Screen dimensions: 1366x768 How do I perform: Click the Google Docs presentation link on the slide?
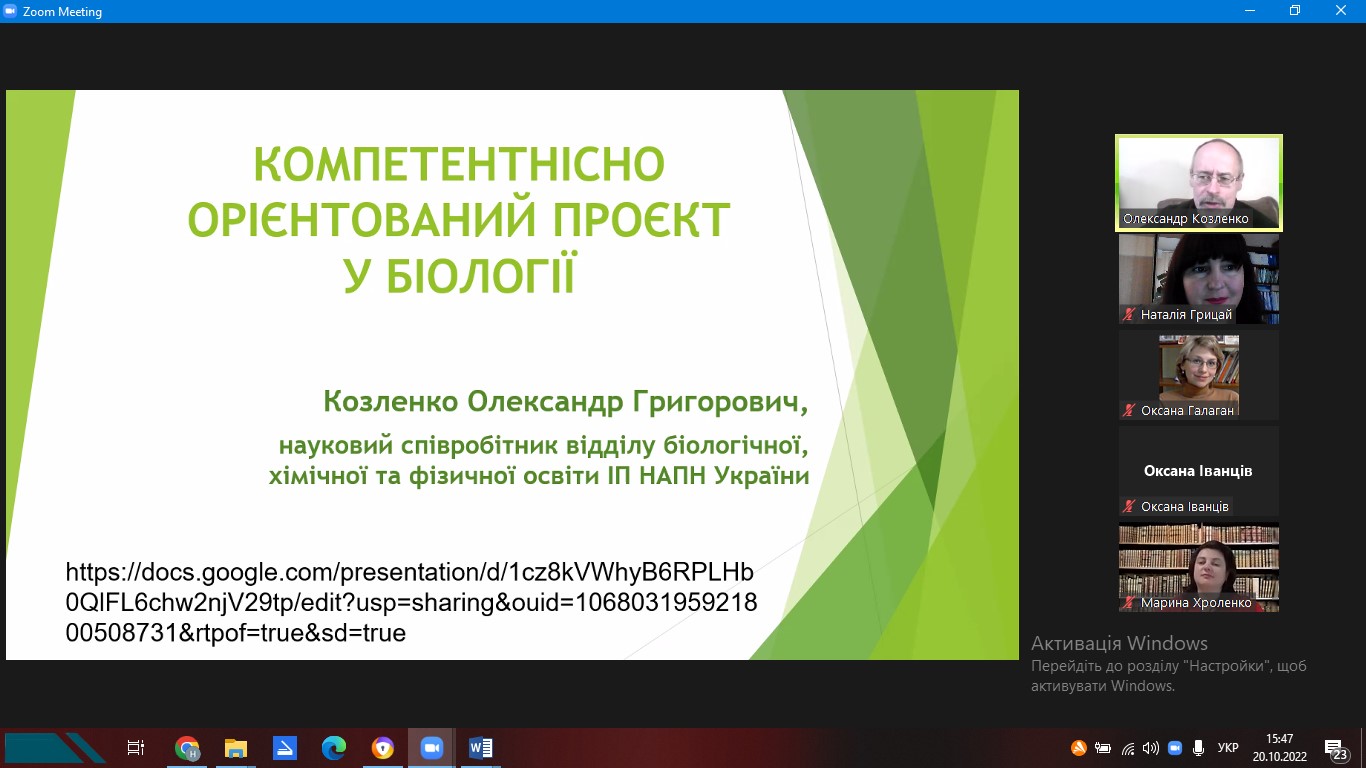411,603
